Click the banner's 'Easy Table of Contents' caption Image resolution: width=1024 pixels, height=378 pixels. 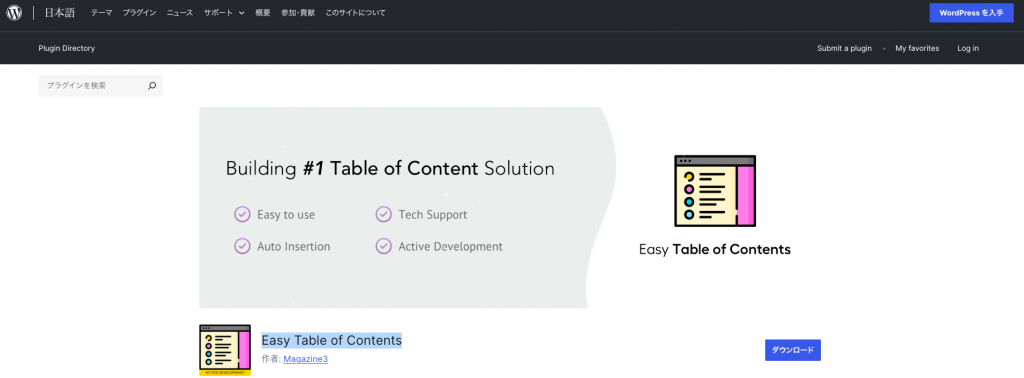[714, 249]
